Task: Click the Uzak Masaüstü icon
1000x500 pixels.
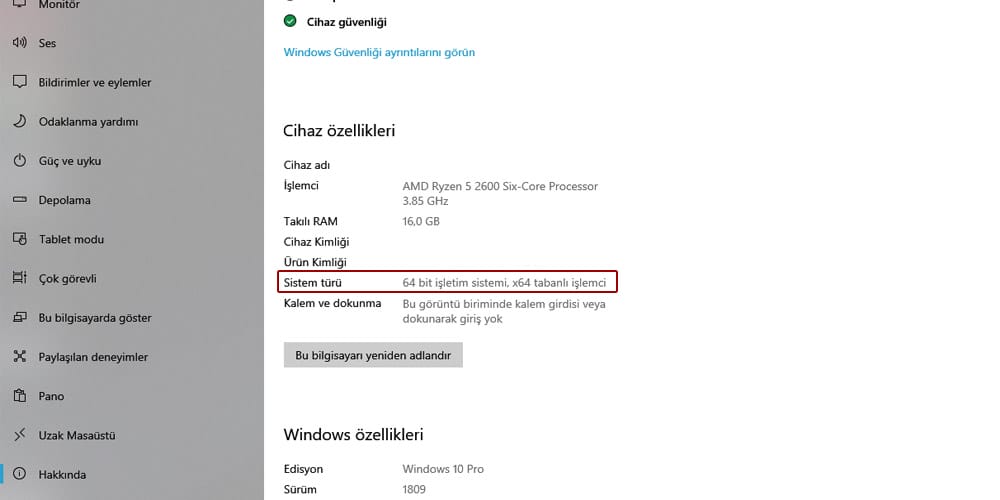Action: point(19,435)
